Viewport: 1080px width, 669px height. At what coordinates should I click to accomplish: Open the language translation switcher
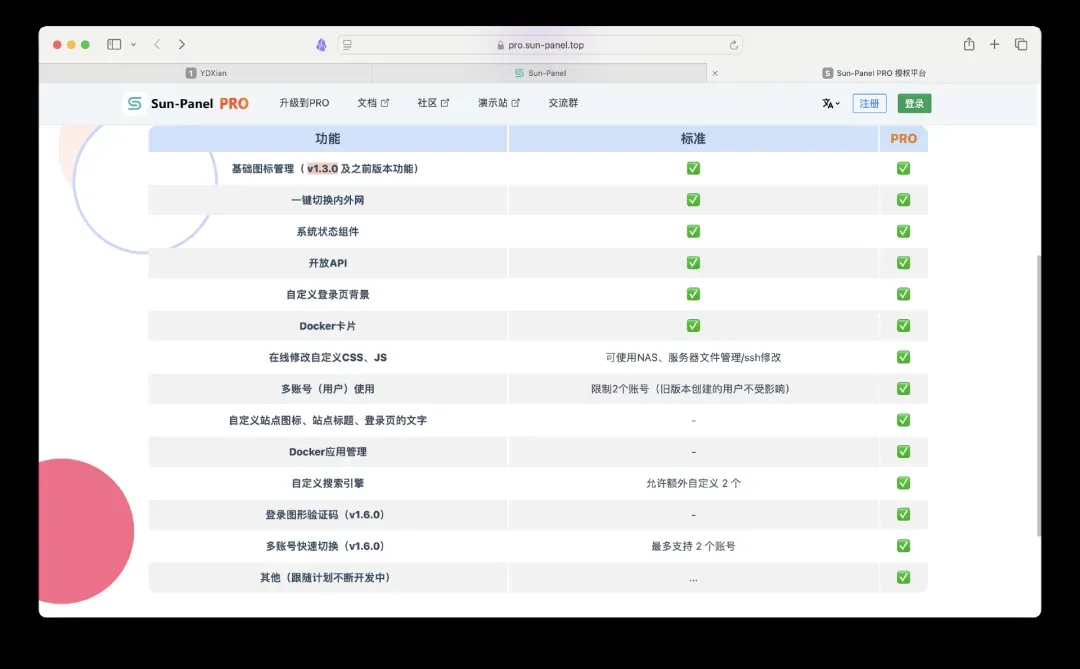click(830, 104)
